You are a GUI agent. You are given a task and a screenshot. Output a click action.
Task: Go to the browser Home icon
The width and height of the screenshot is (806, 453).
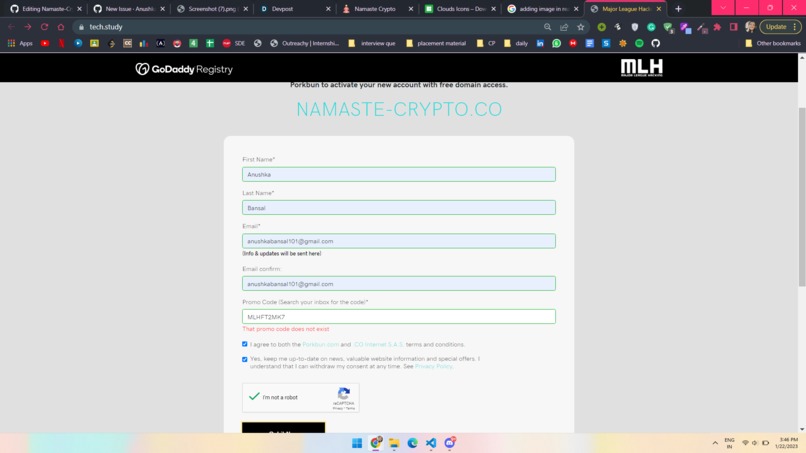click(61, 27)
